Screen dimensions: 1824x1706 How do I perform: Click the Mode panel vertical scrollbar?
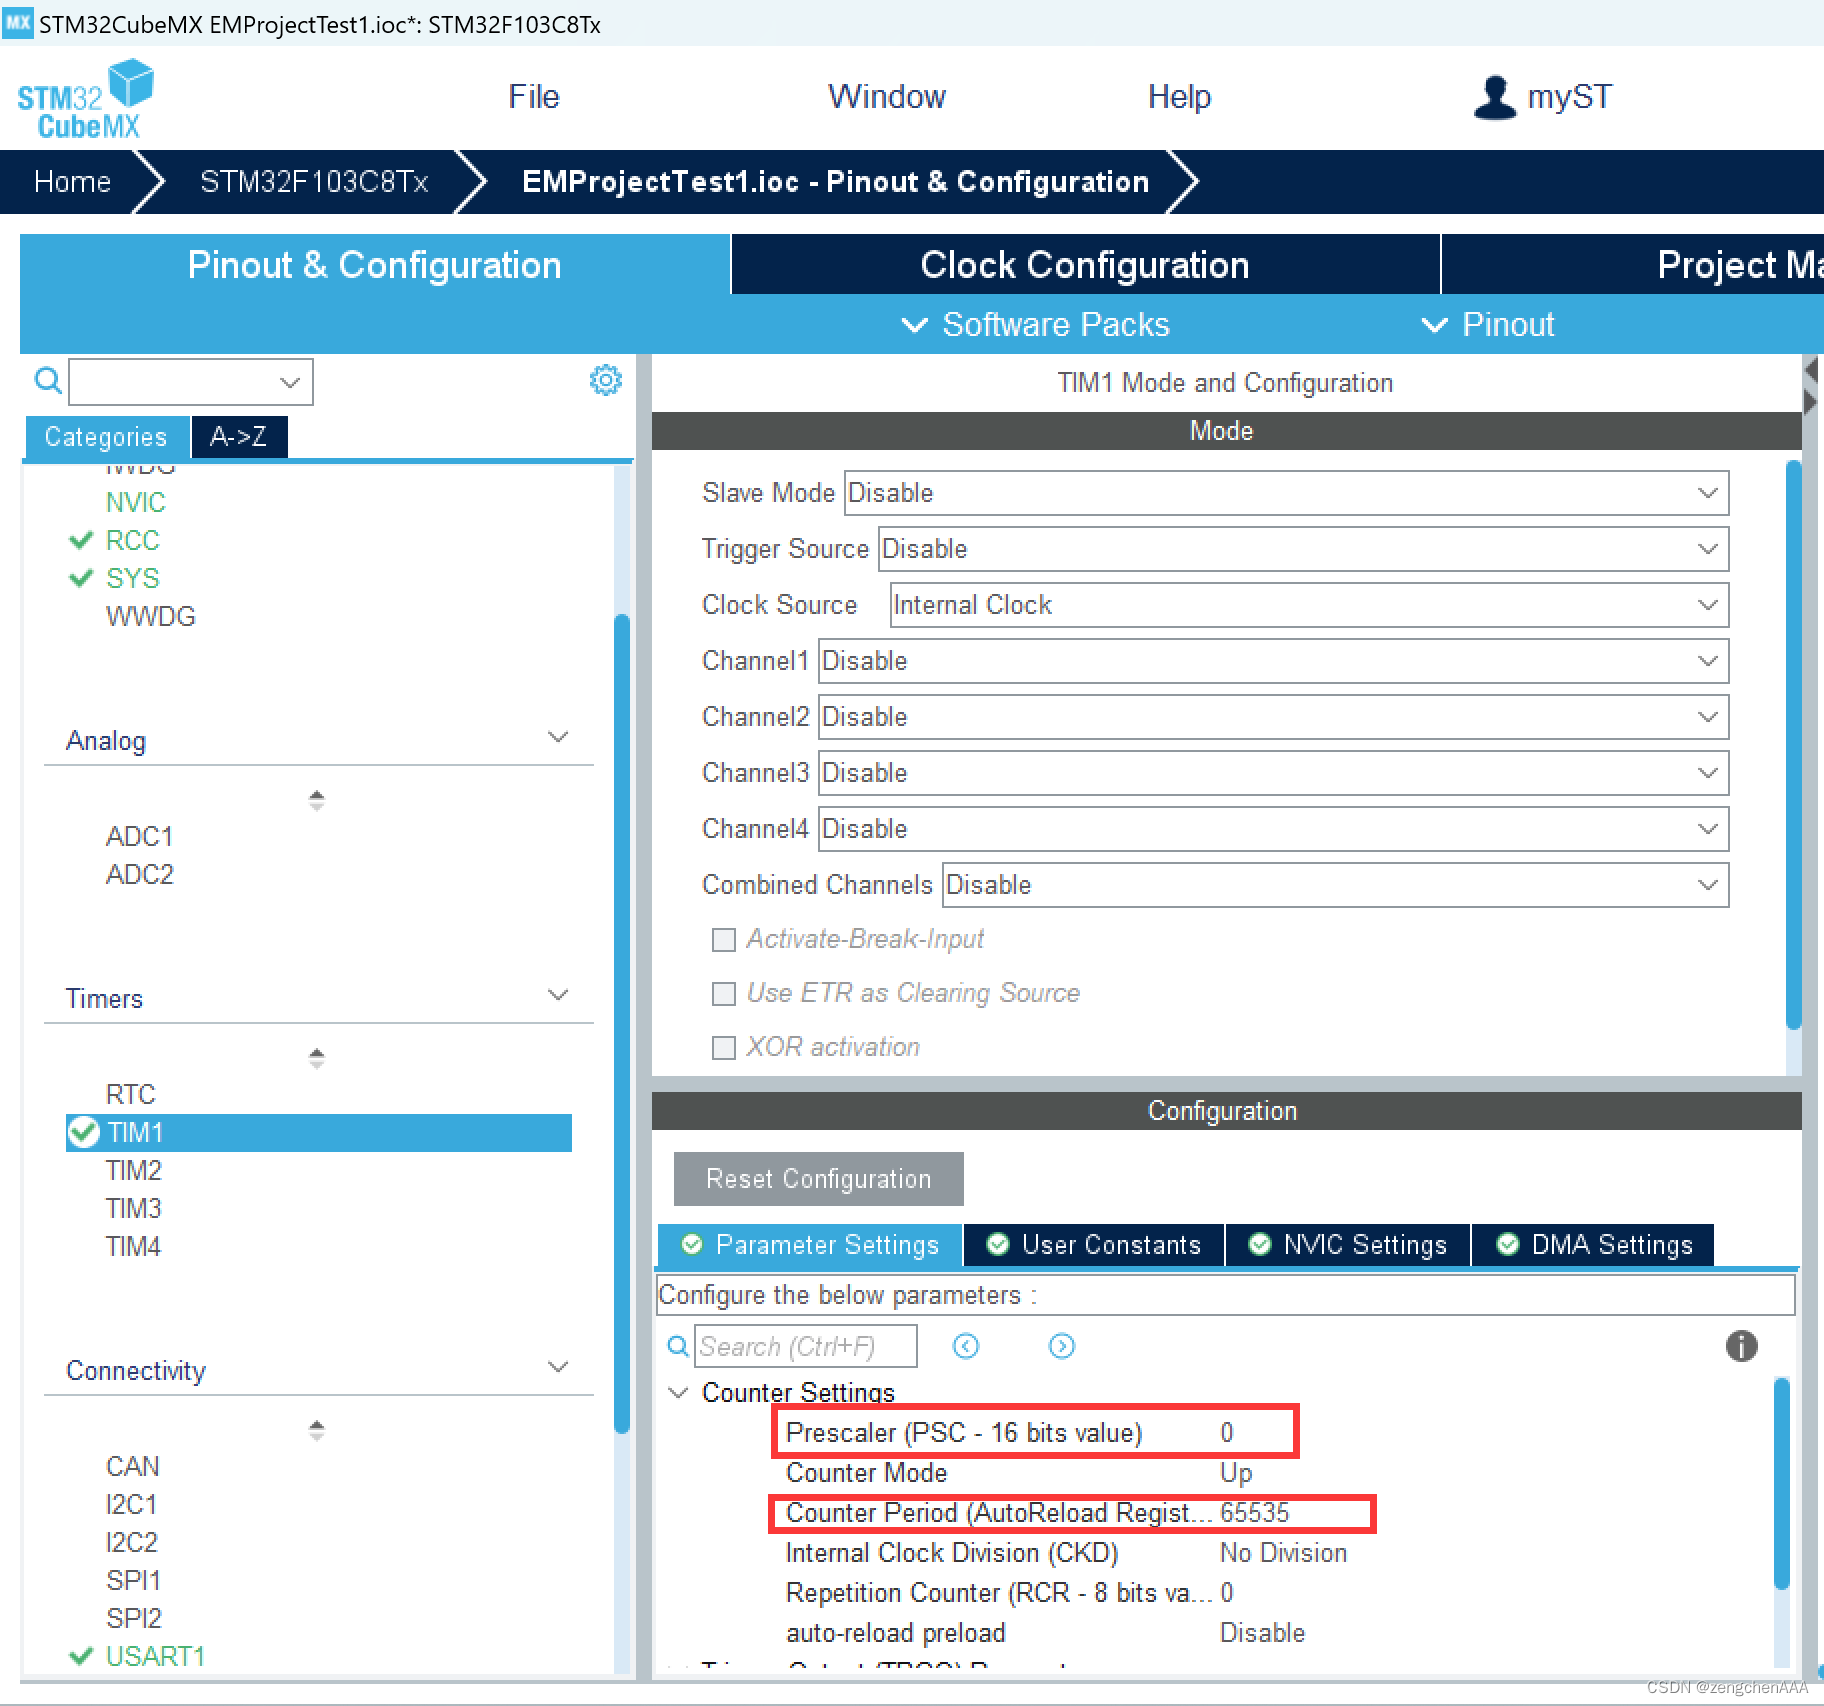click(x=1794, y=745)
